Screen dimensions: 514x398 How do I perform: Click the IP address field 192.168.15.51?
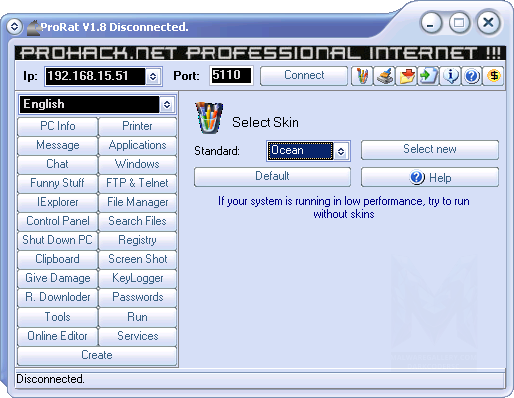point(95,76)
